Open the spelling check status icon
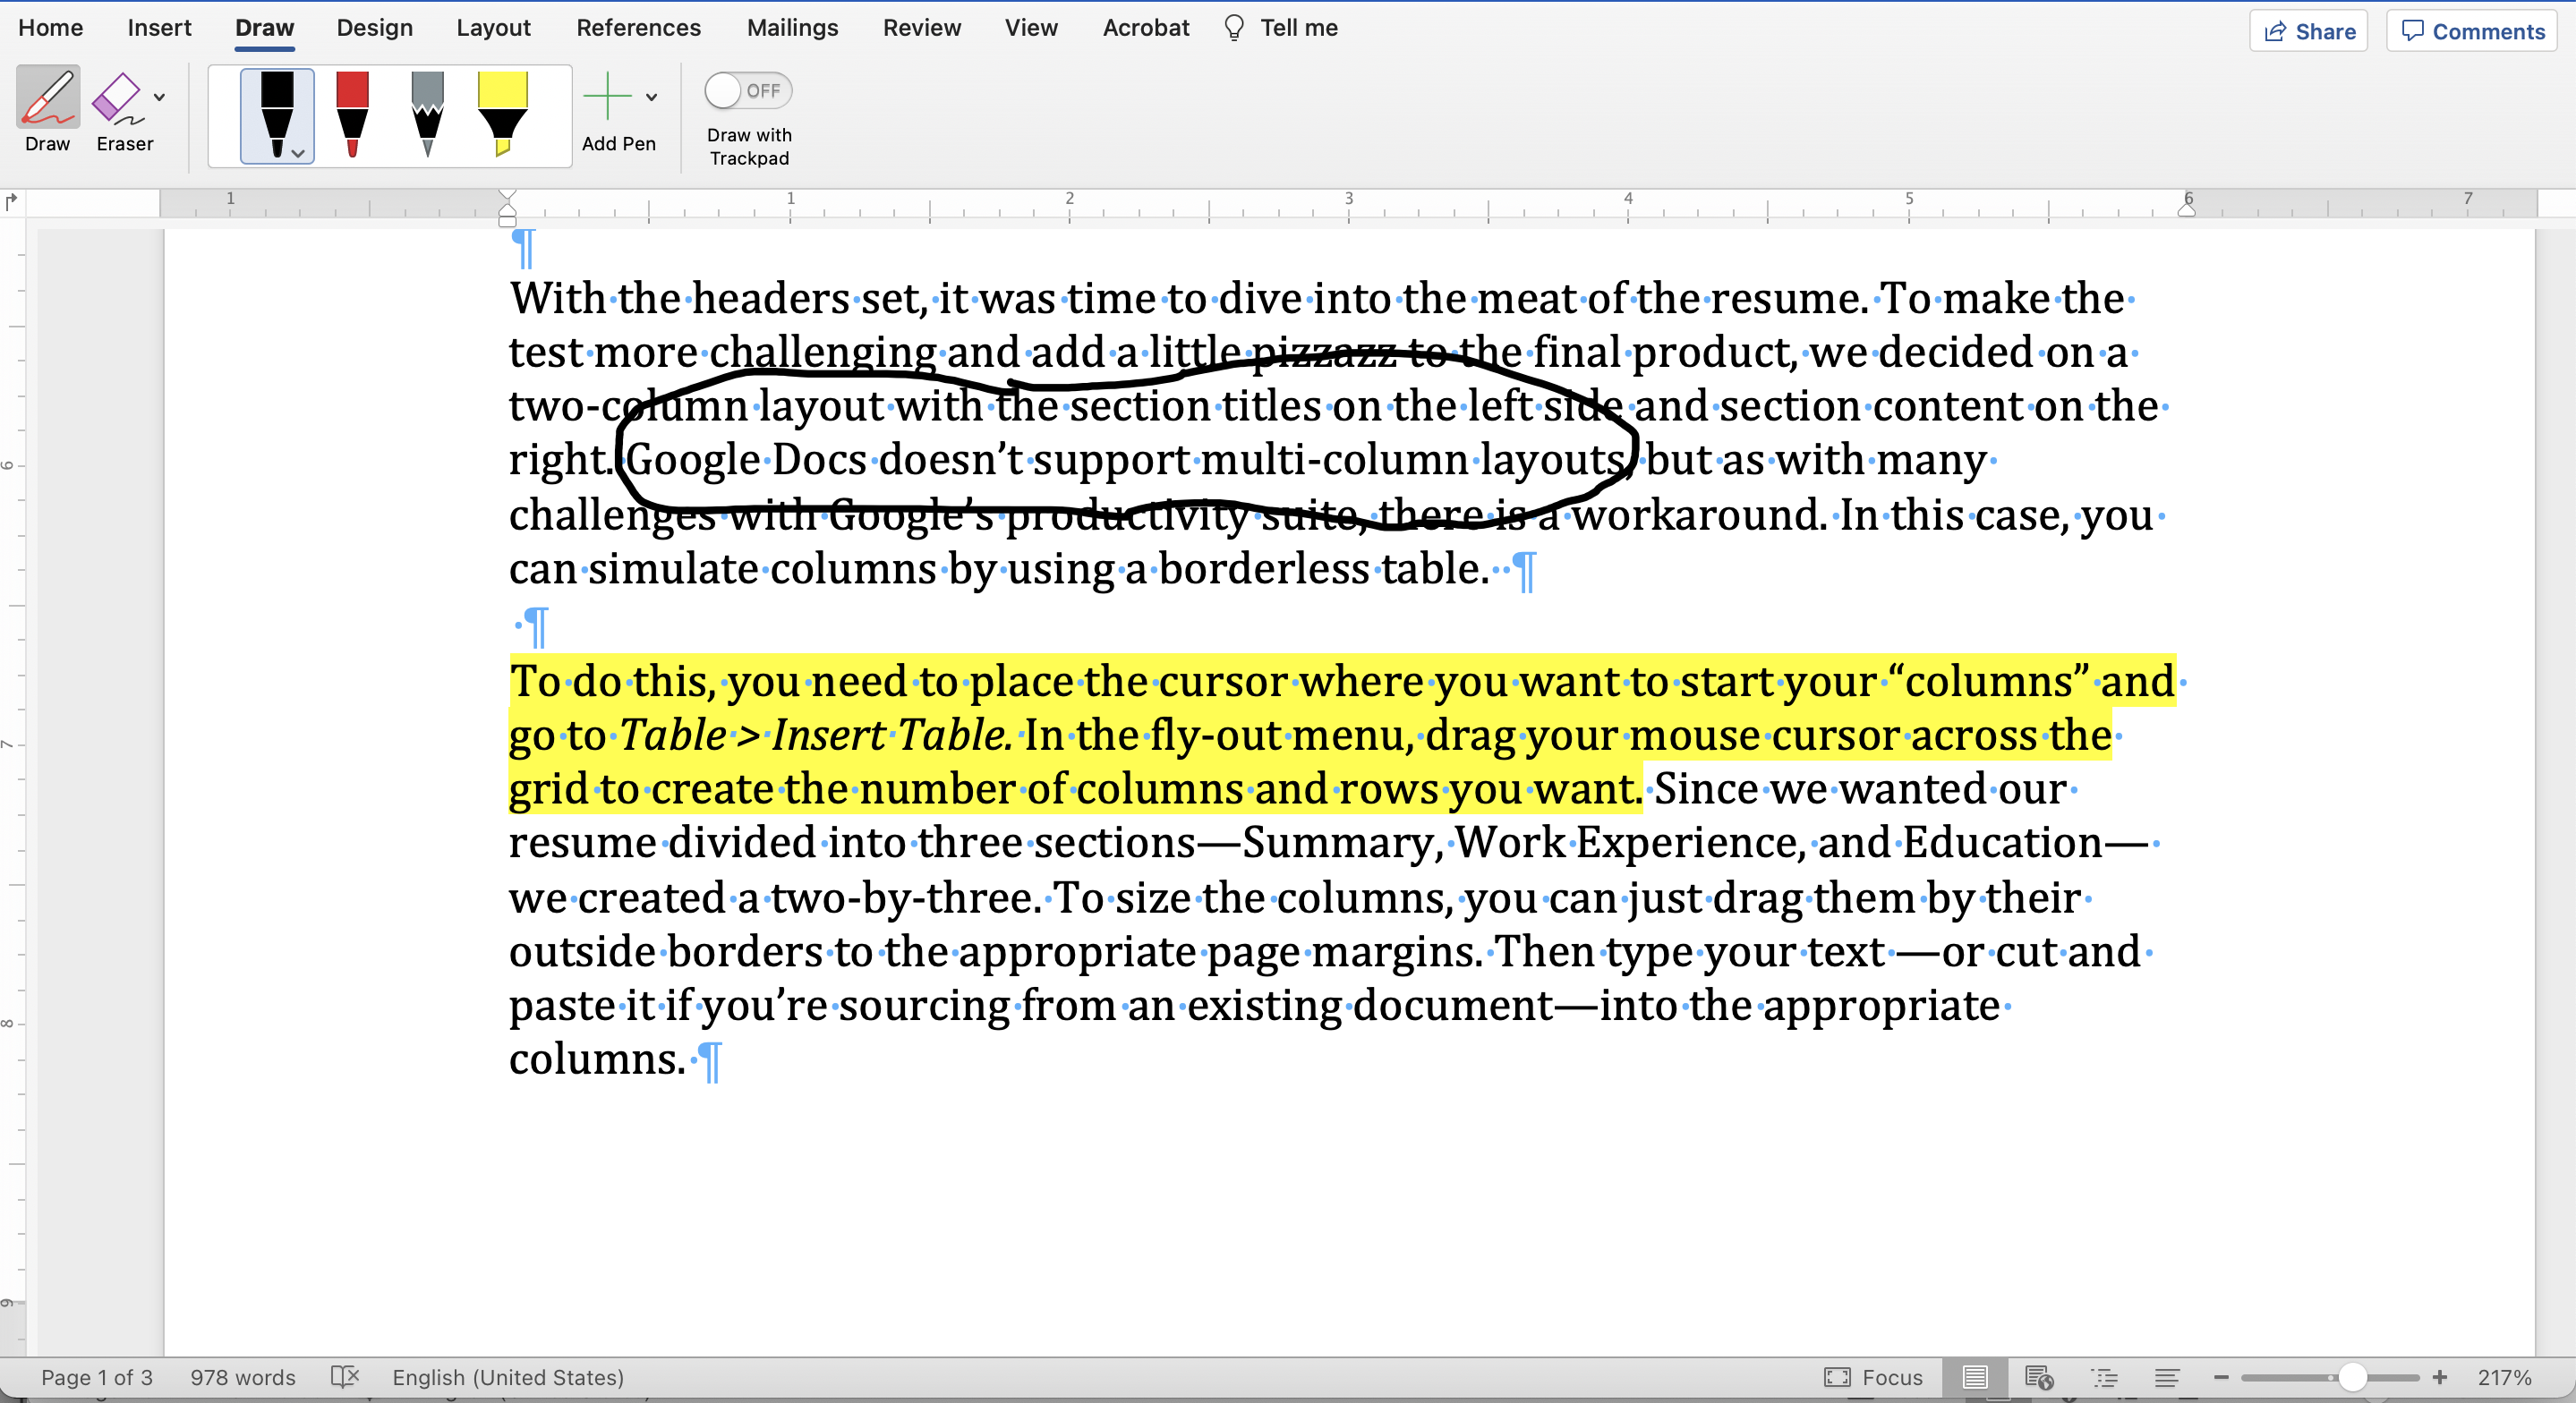The height and width of the screenshot is (1403, 2576). 345,1377
